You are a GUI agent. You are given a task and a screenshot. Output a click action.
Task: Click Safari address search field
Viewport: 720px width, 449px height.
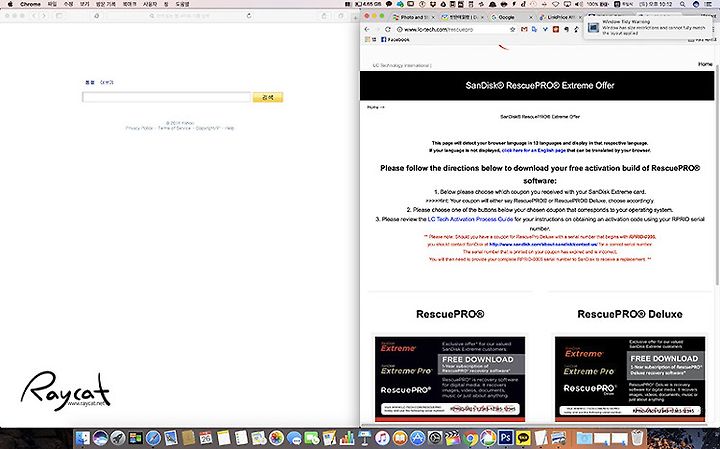(x=179, y=16)
